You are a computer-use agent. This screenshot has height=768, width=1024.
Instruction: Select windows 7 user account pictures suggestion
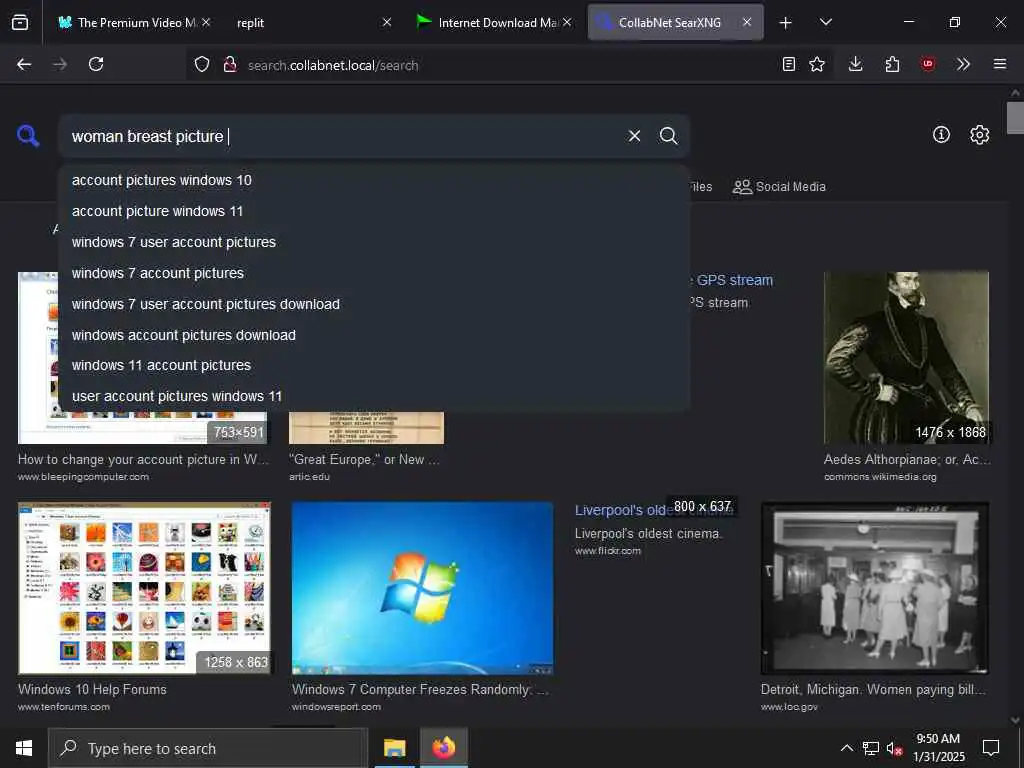click(x=374, y=242)
